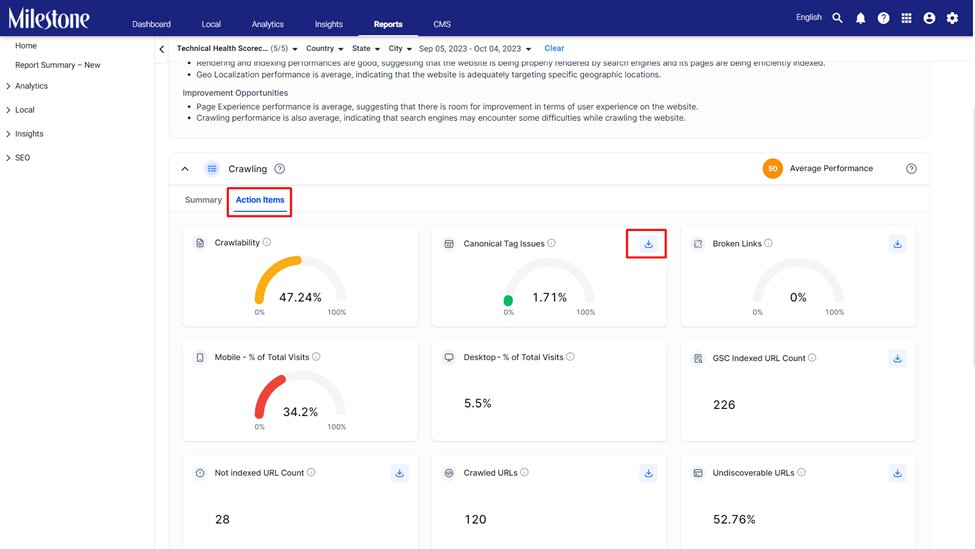Open the State filter dropdown

pos(366,48)
